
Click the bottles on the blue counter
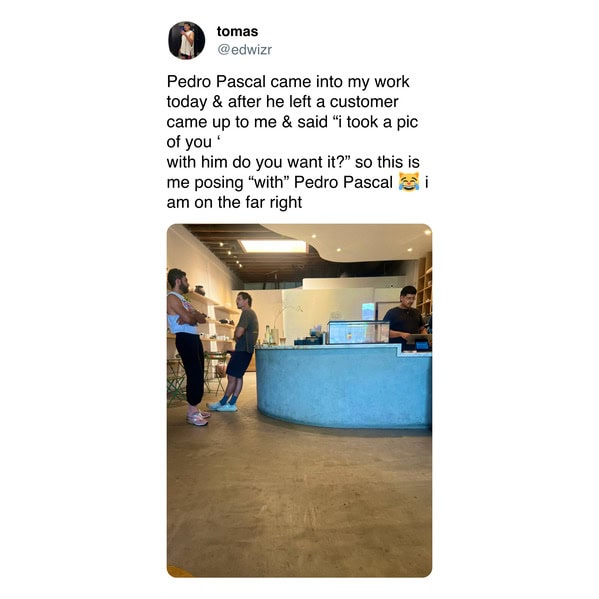click(269, 336)
